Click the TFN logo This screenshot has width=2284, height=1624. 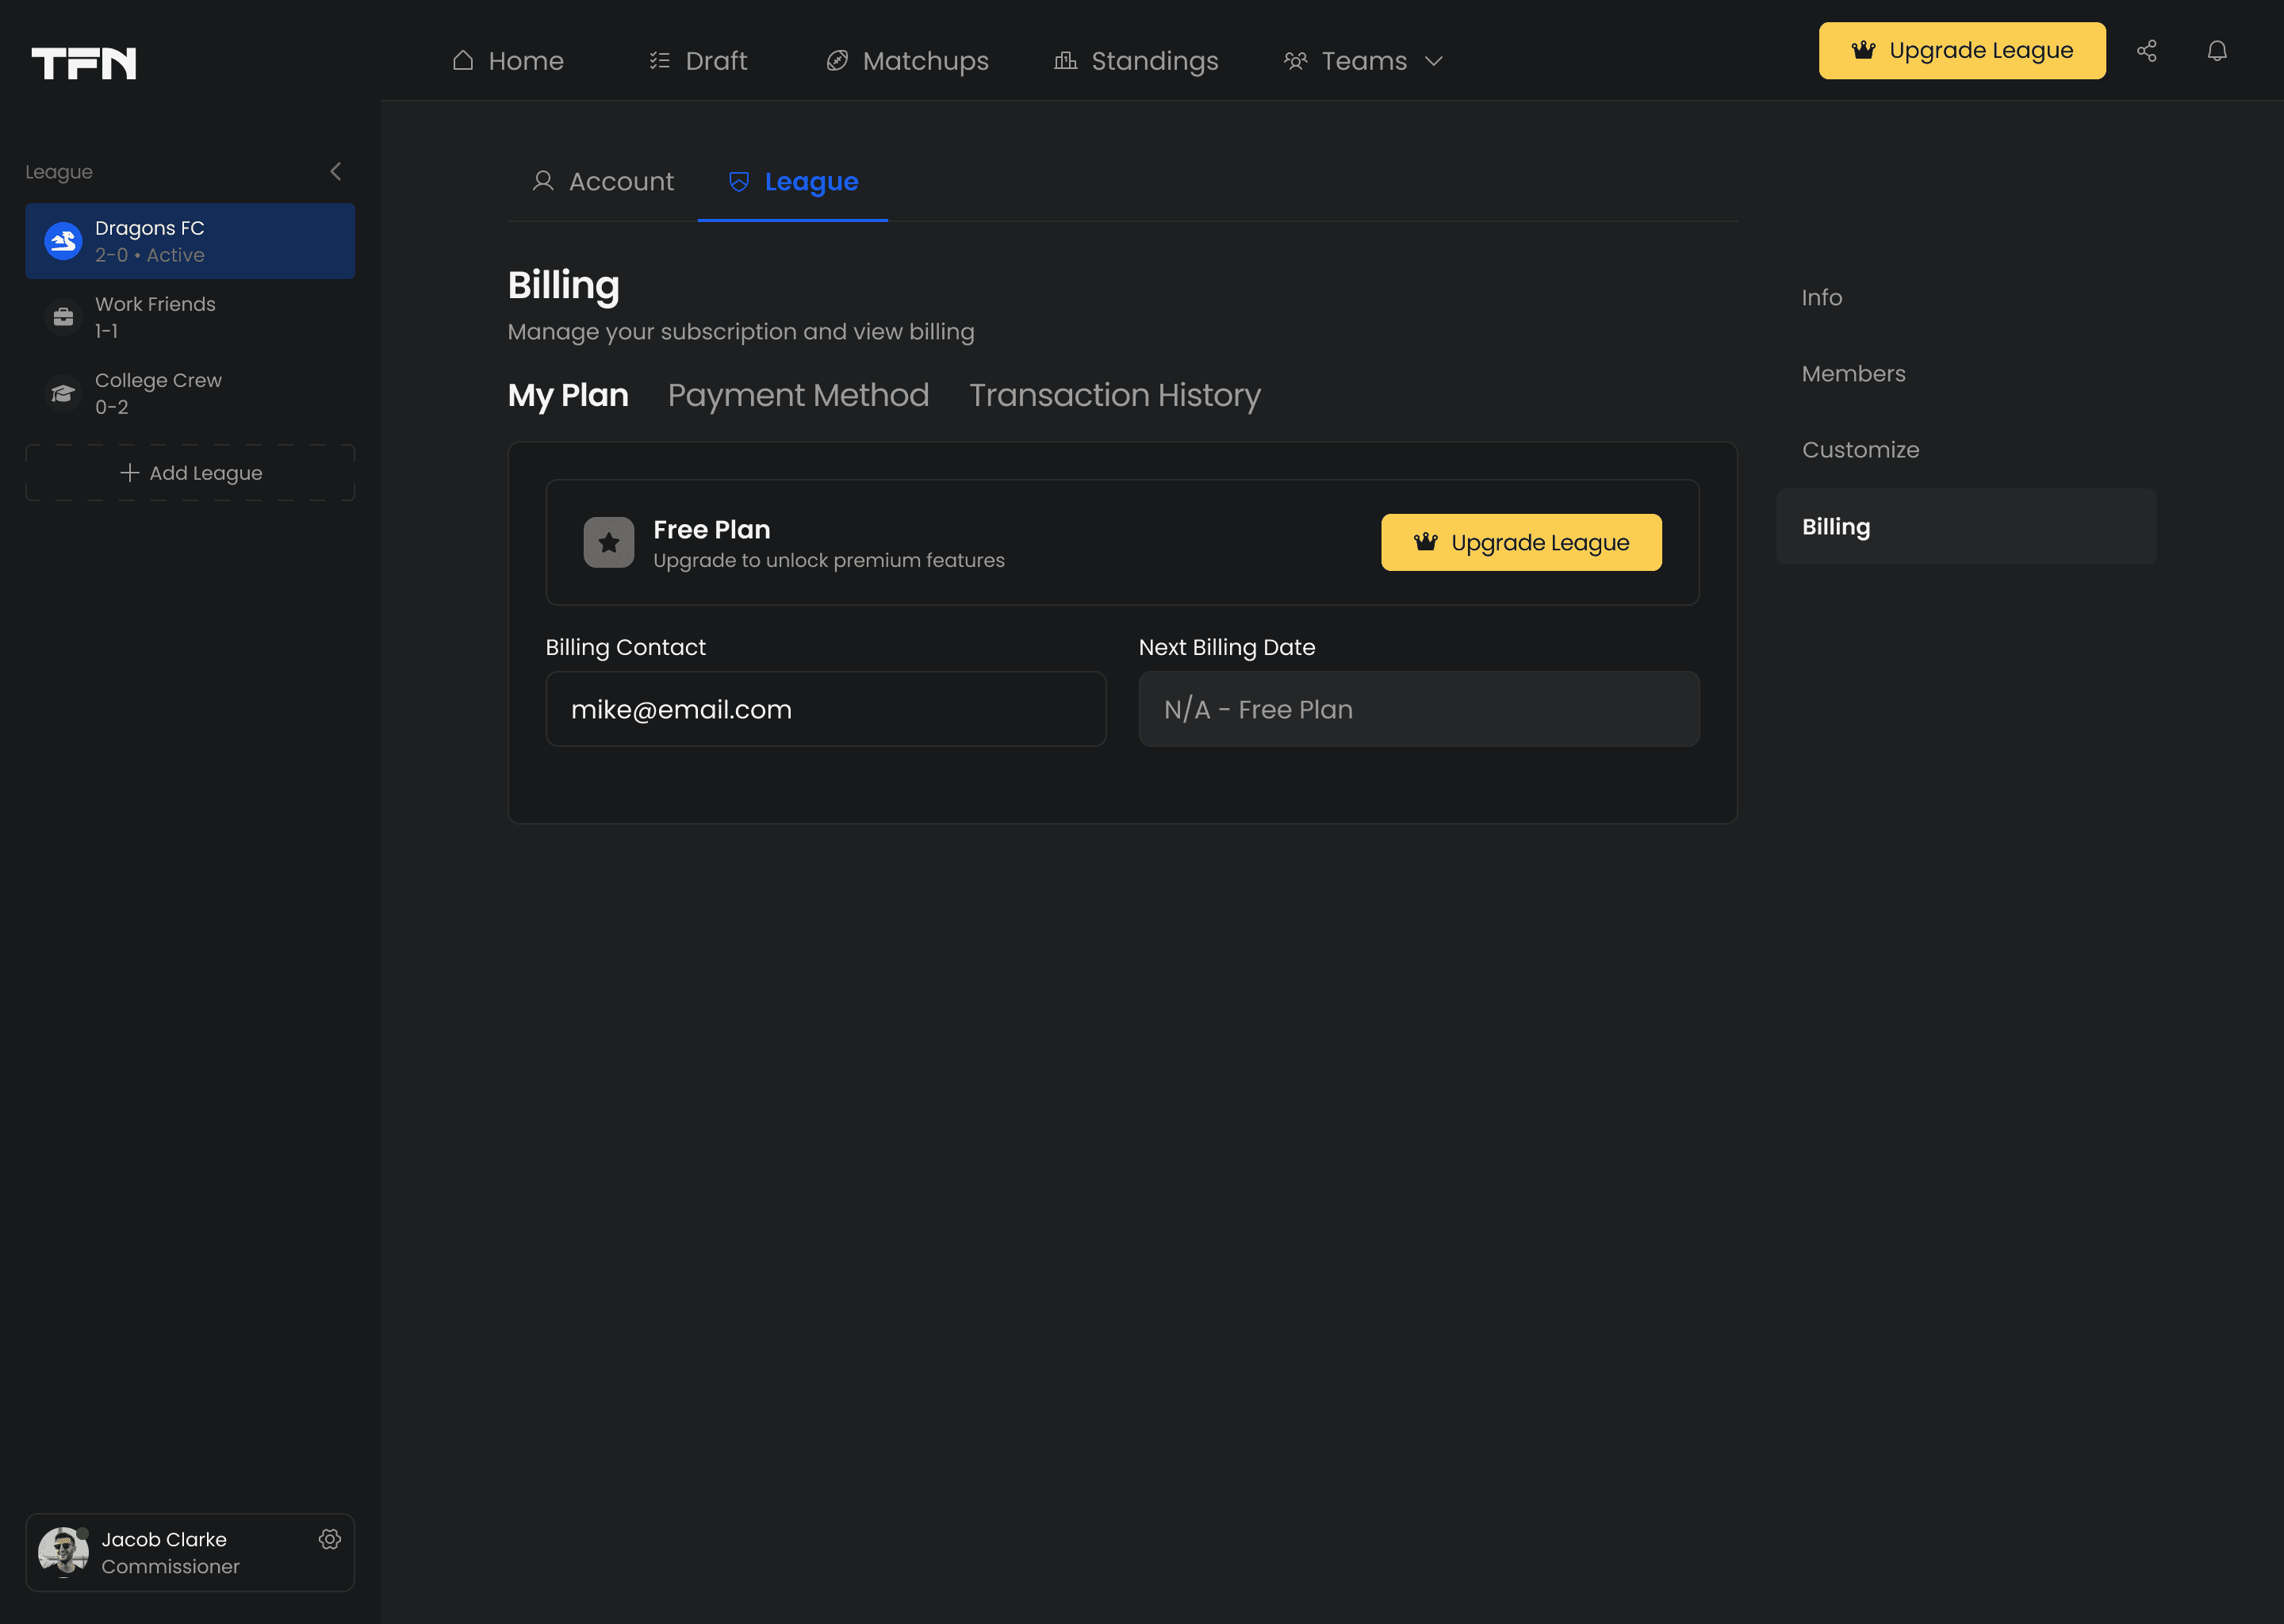(x=84, y=63)
